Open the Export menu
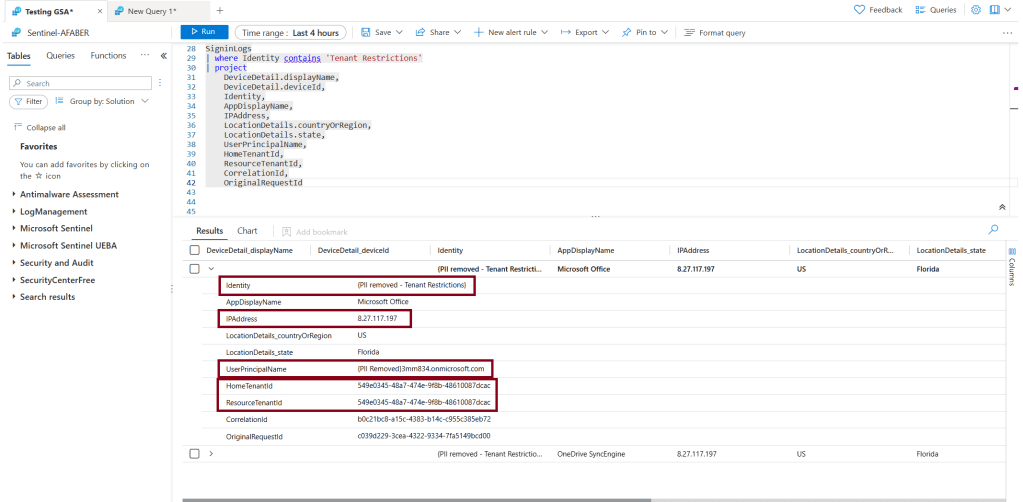This screenshot has height=502, width=1023. 586,32
